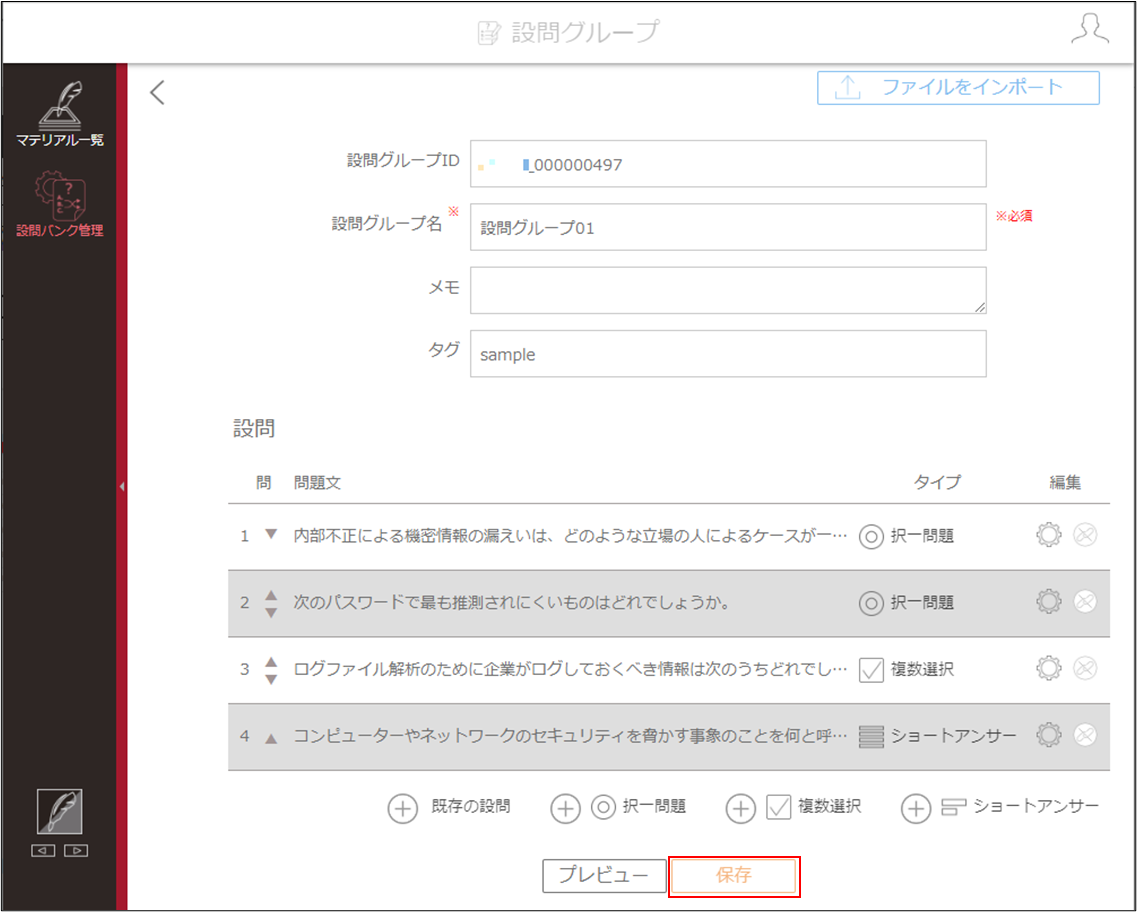Add a 択一問題 question with plus

565,808
